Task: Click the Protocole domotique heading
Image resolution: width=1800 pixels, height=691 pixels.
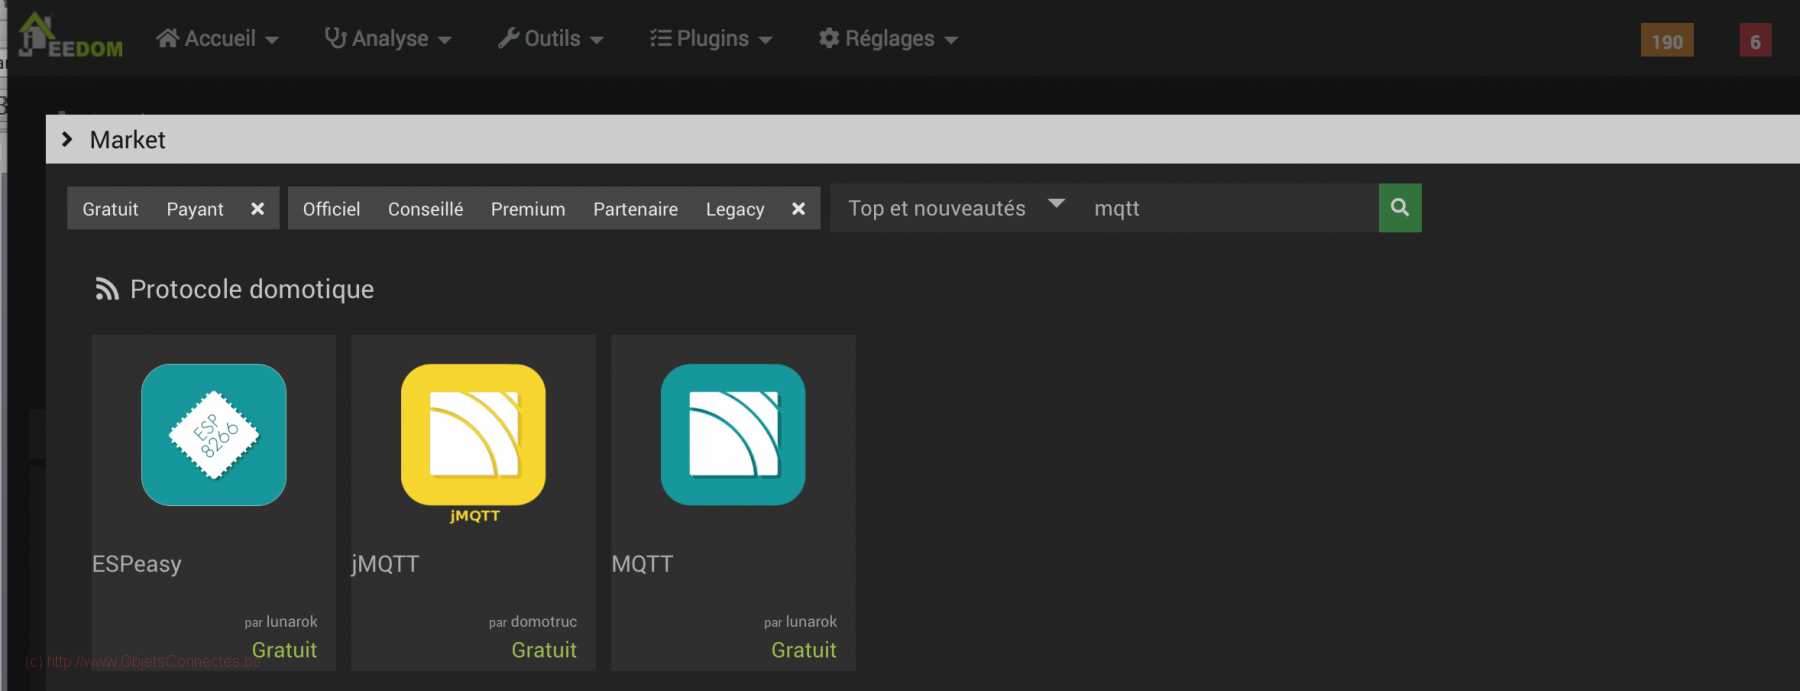Action: coord(252,289)
